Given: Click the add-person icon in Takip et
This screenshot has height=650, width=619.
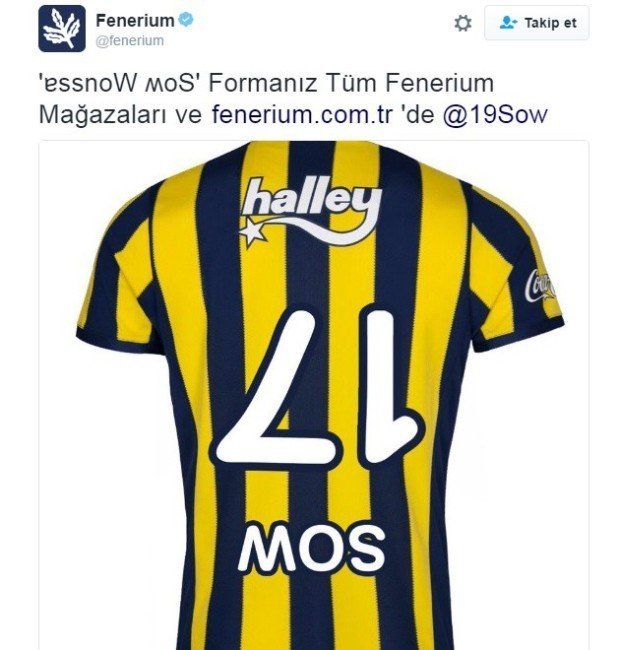Looking at the screenshot, I should (x=508, y=23).
